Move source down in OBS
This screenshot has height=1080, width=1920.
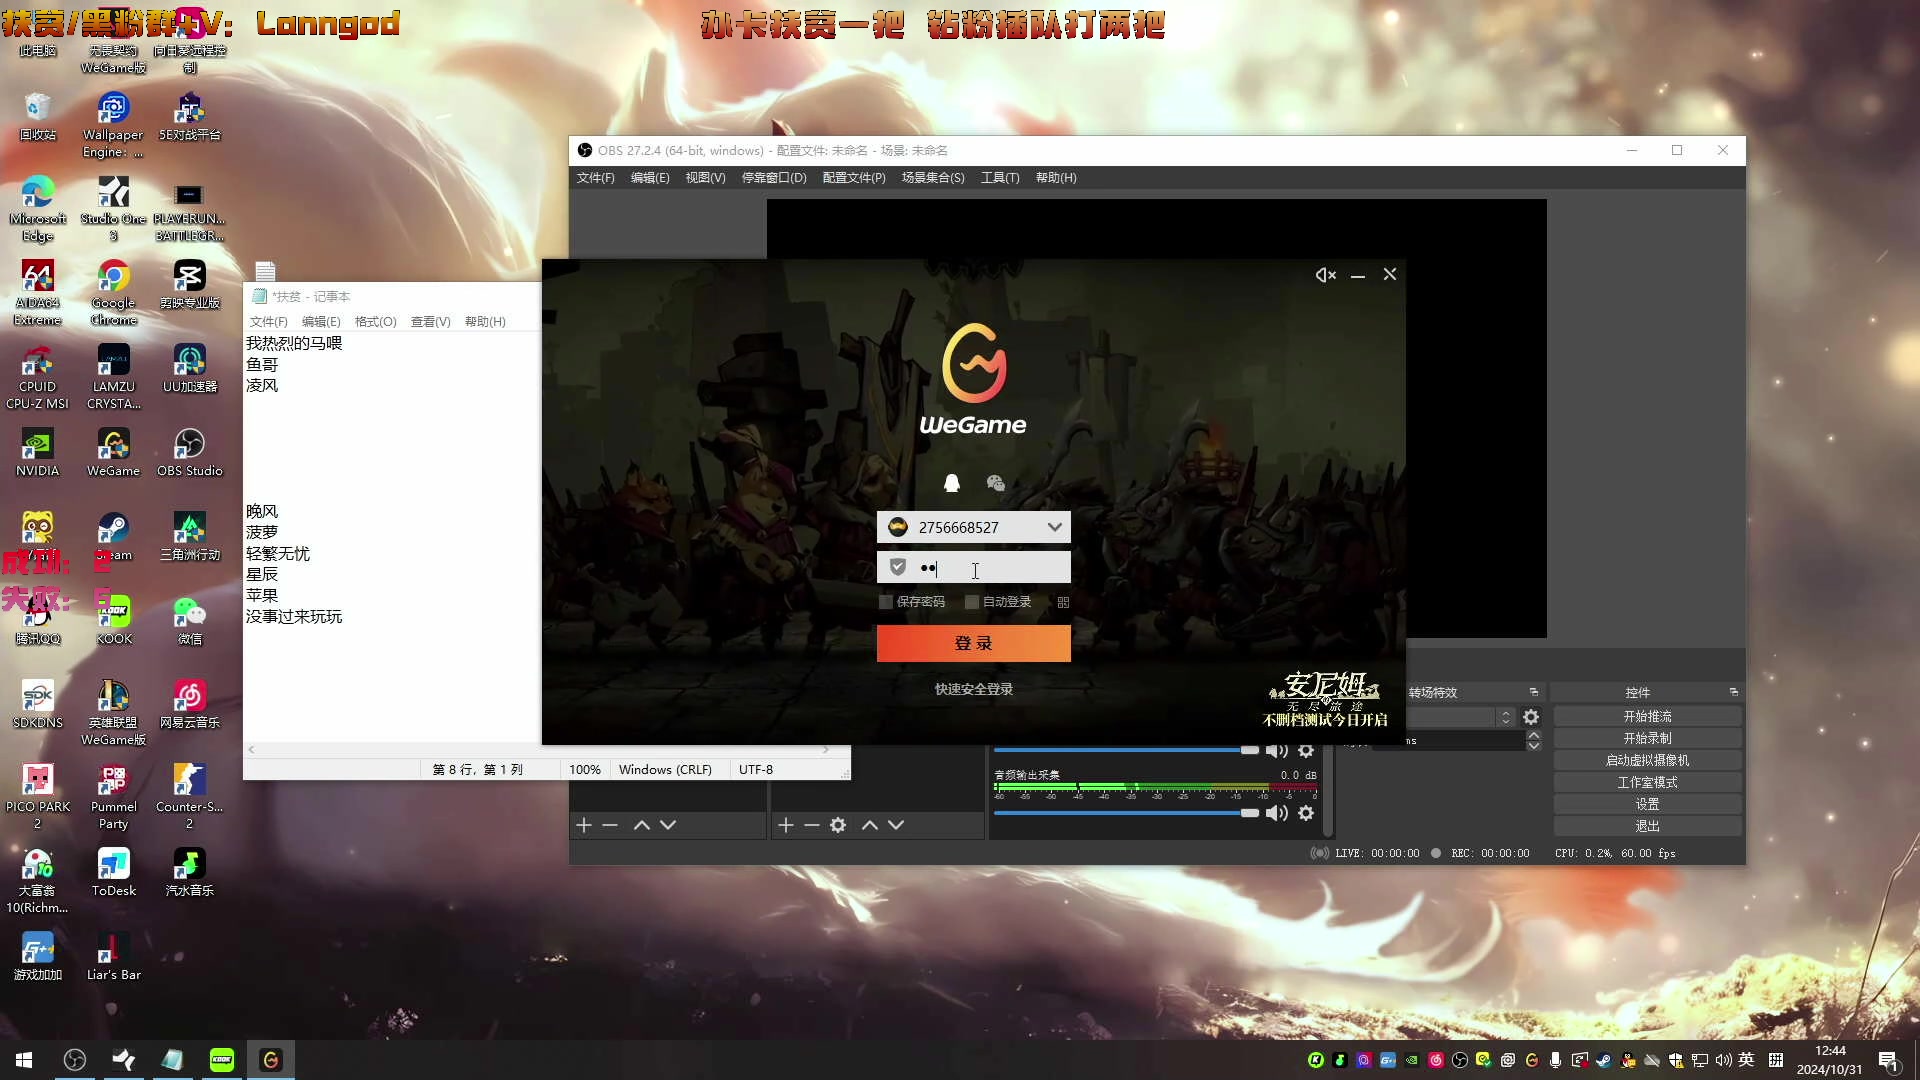896,825
